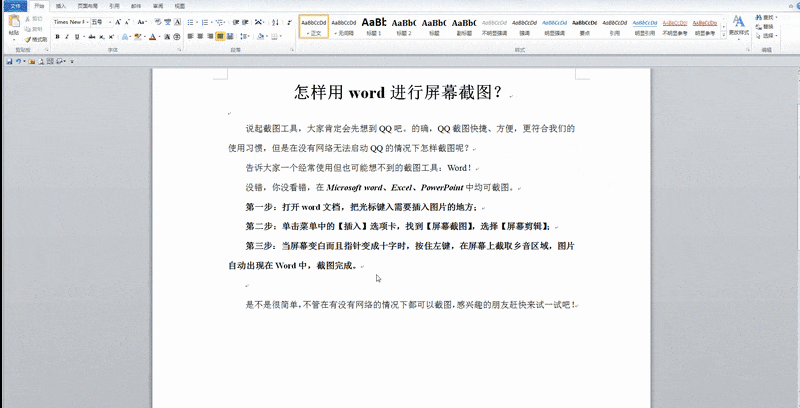800x408 pixels.
Task: Switch to the Review ribbon tab
Action: pos(158,6)
